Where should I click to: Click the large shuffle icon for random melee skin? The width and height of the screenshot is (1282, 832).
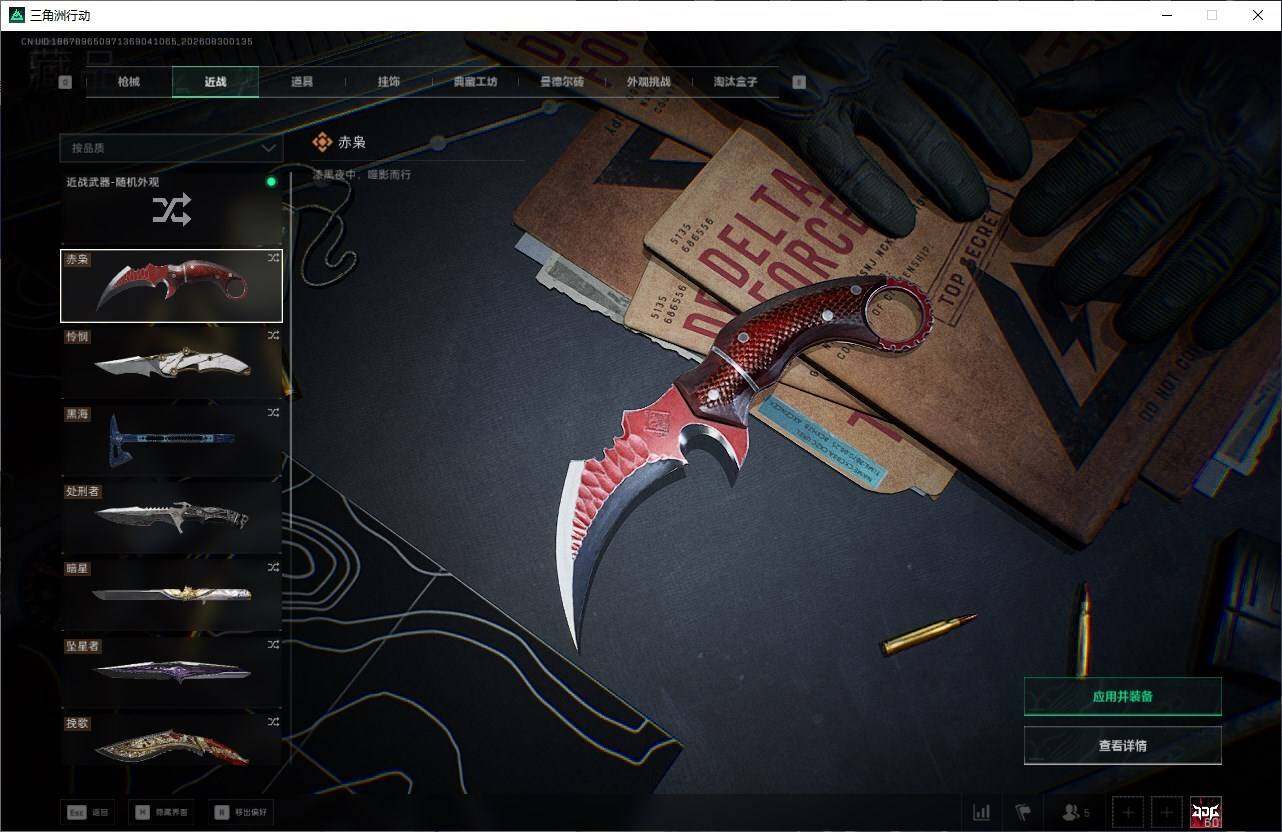pos(171,210)
